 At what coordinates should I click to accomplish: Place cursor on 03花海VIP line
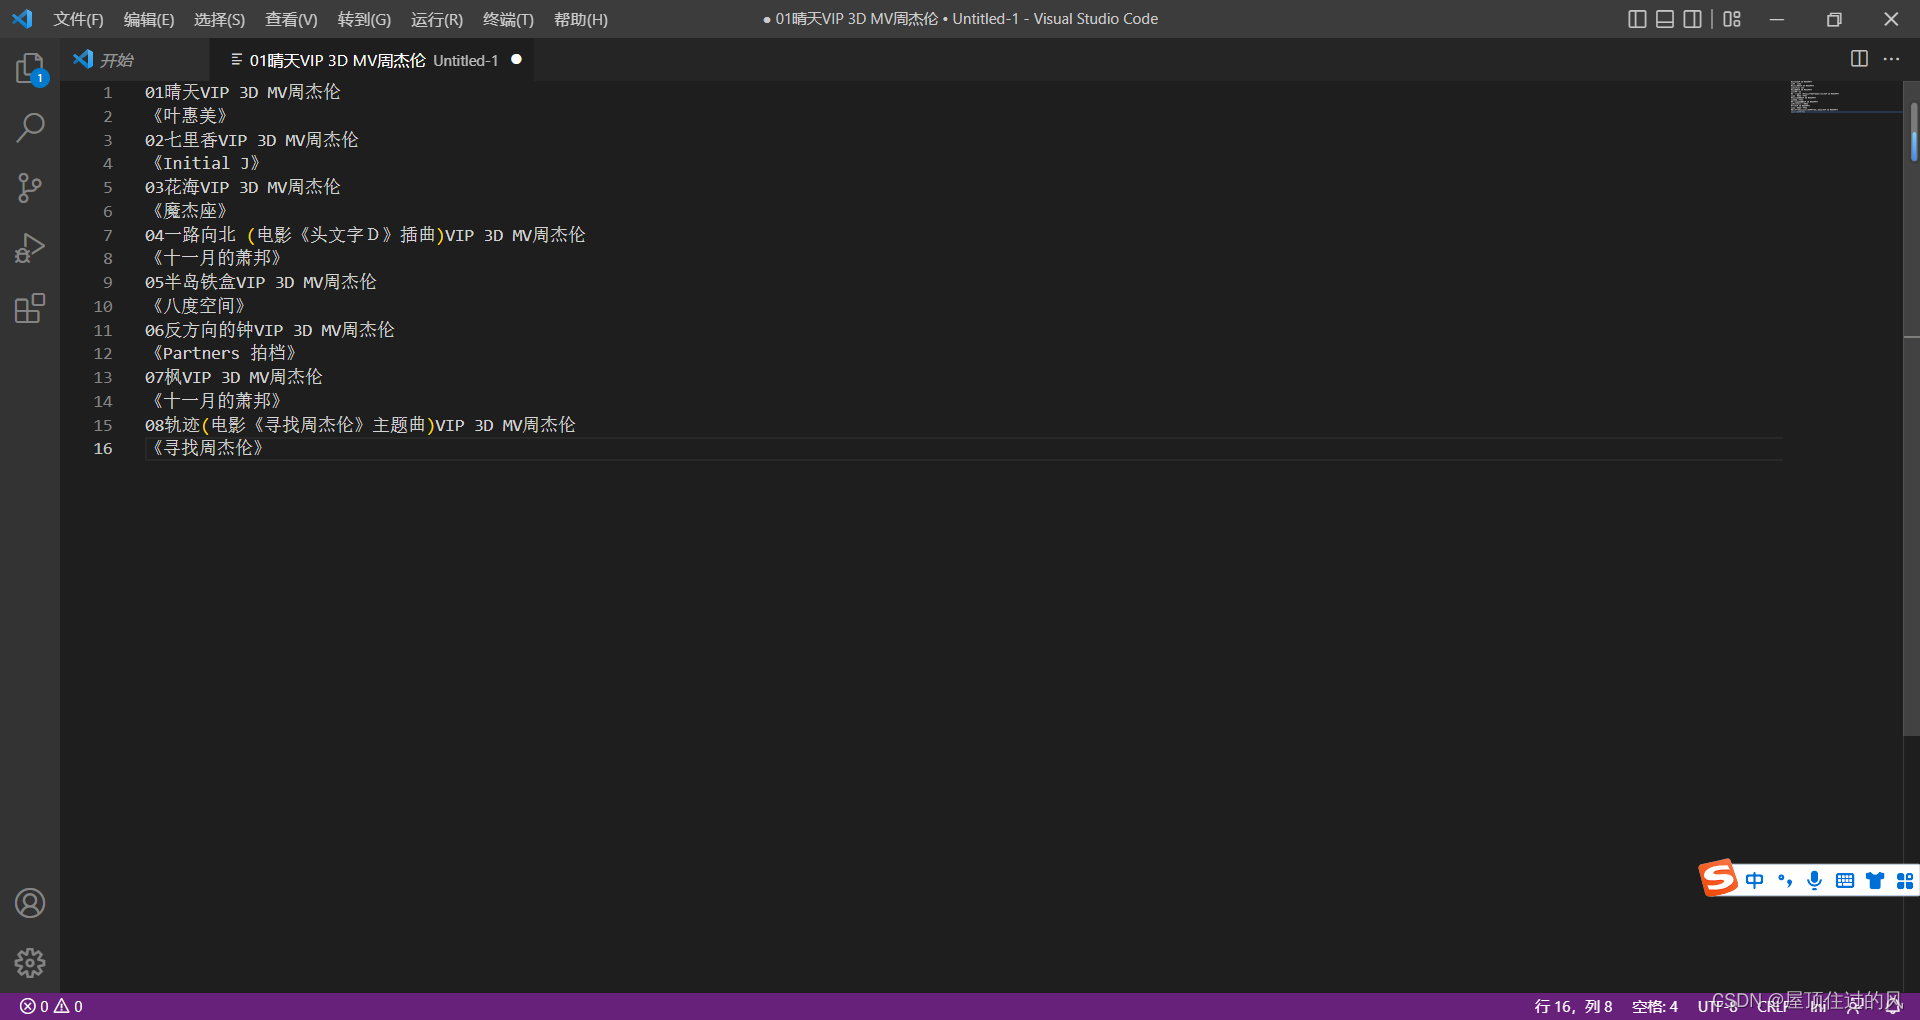point(243,187)
